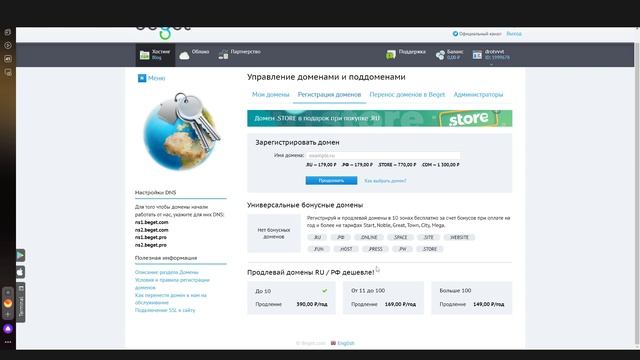Screen dimensions: 640x360
Task: Open Как перенести домен к нам link
Action: pyautogui.click(x=171, y=299)
